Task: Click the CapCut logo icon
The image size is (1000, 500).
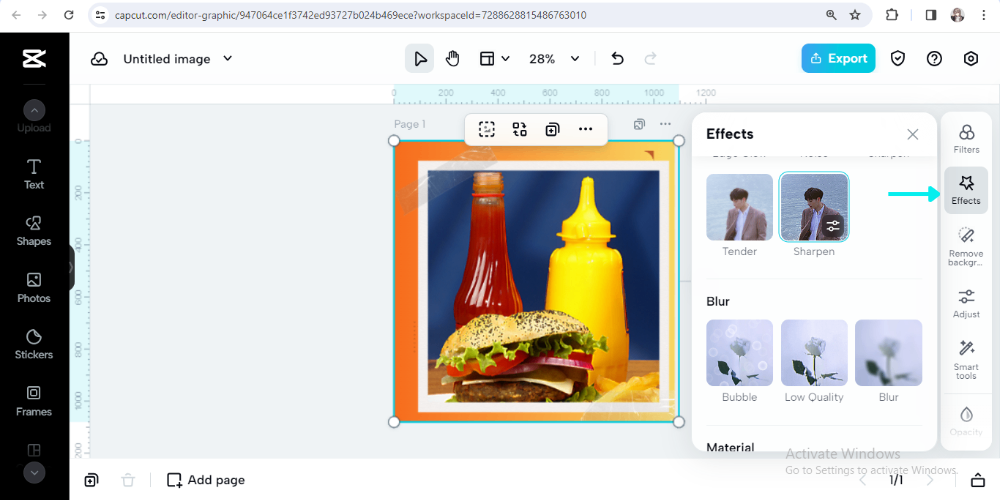Action: (x=34, y=59)
